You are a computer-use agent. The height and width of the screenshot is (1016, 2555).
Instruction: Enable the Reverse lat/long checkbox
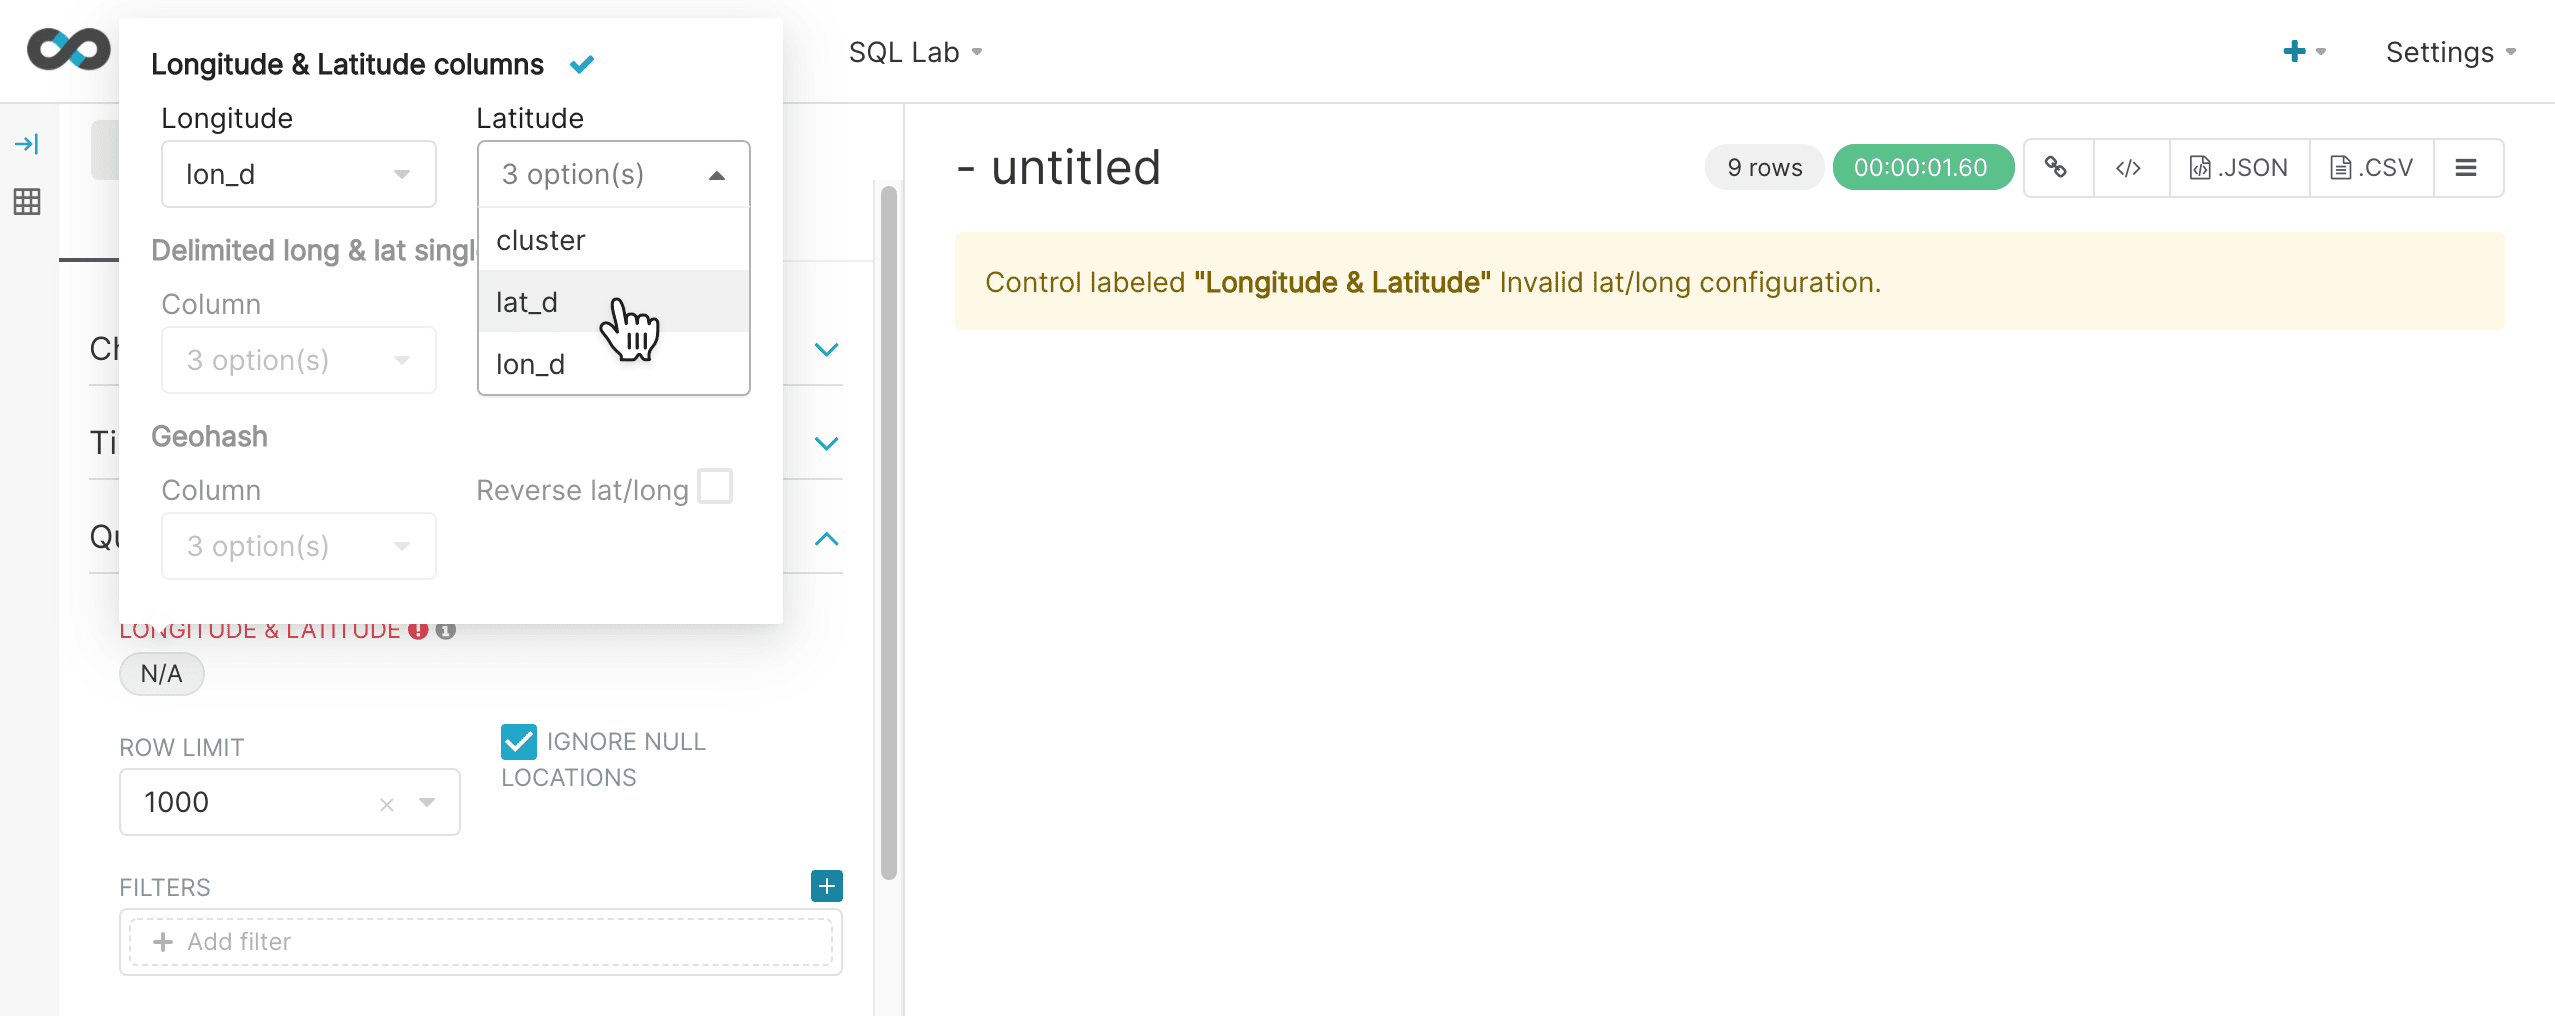point(715,487)
